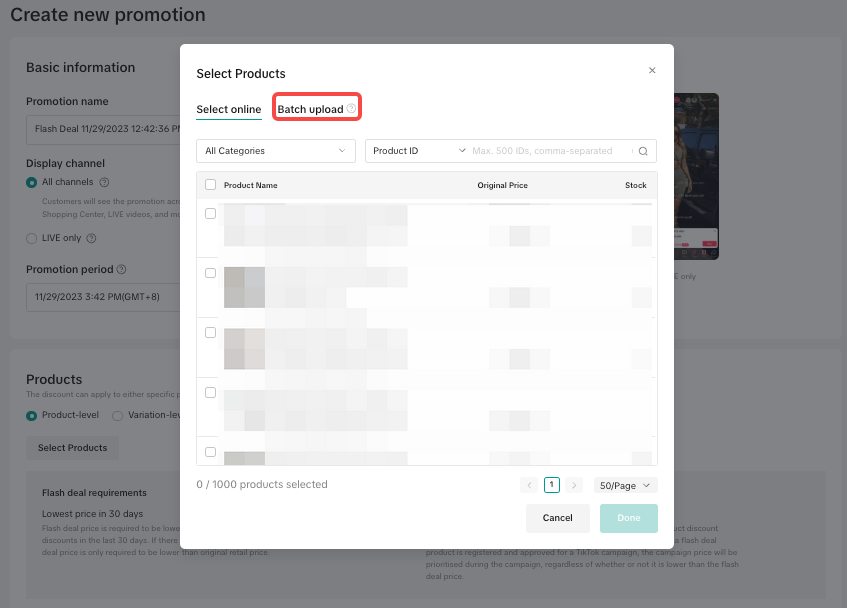This screenshot has width=847, height=608.
Task: Click the product ID search input field
Action: pyautogui.click(x=550, y=151)
